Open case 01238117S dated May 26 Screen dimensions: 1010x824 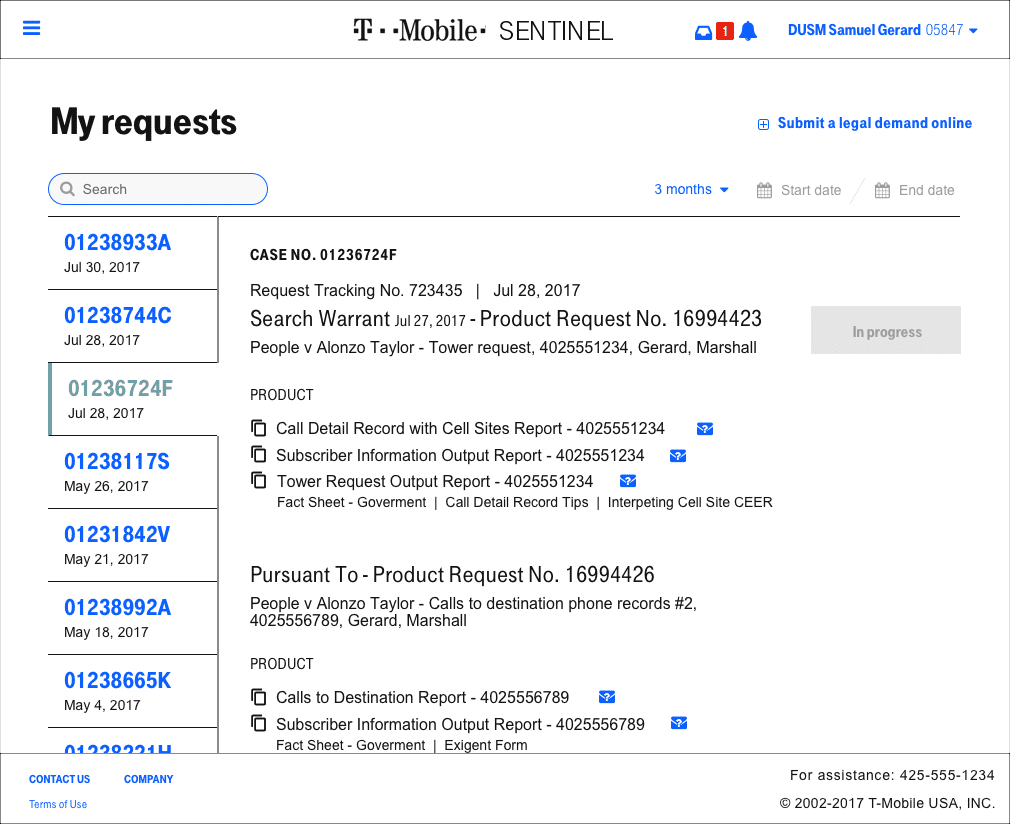117,461
